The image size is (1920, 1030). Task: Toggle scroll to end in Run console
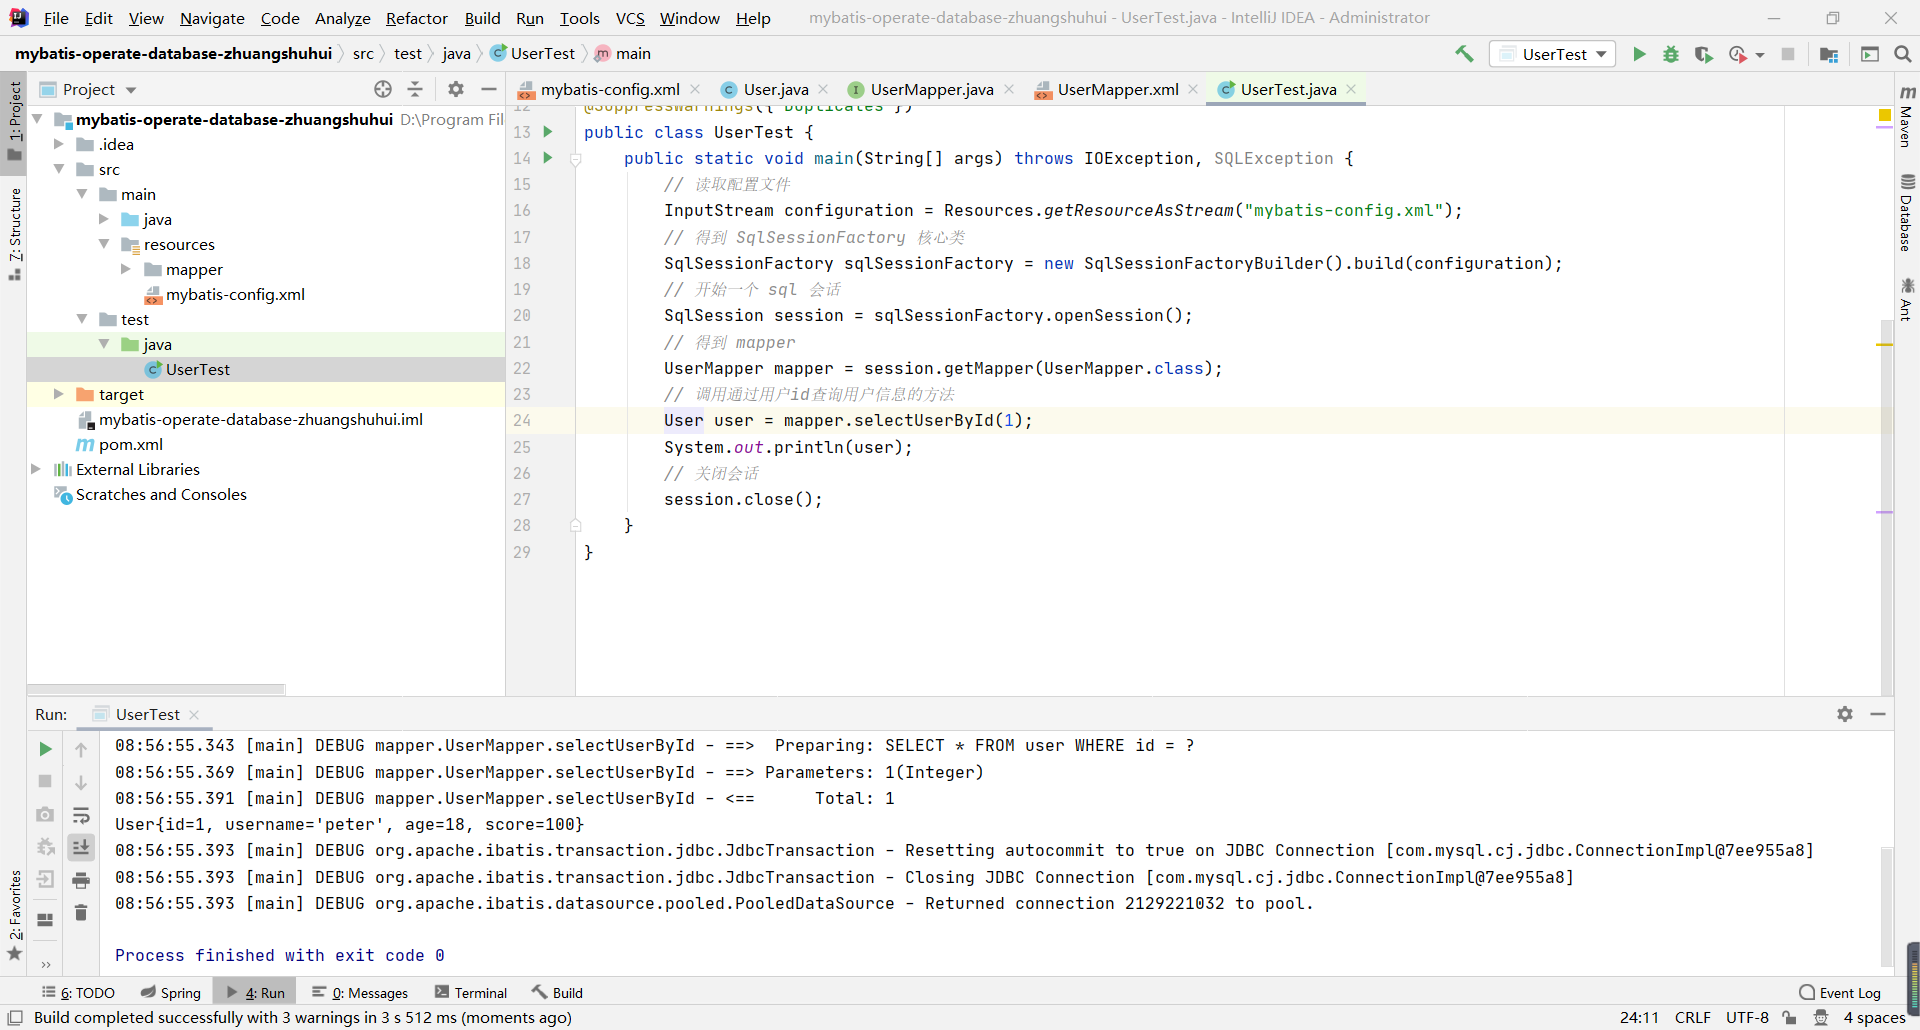(x=81, y=848)
